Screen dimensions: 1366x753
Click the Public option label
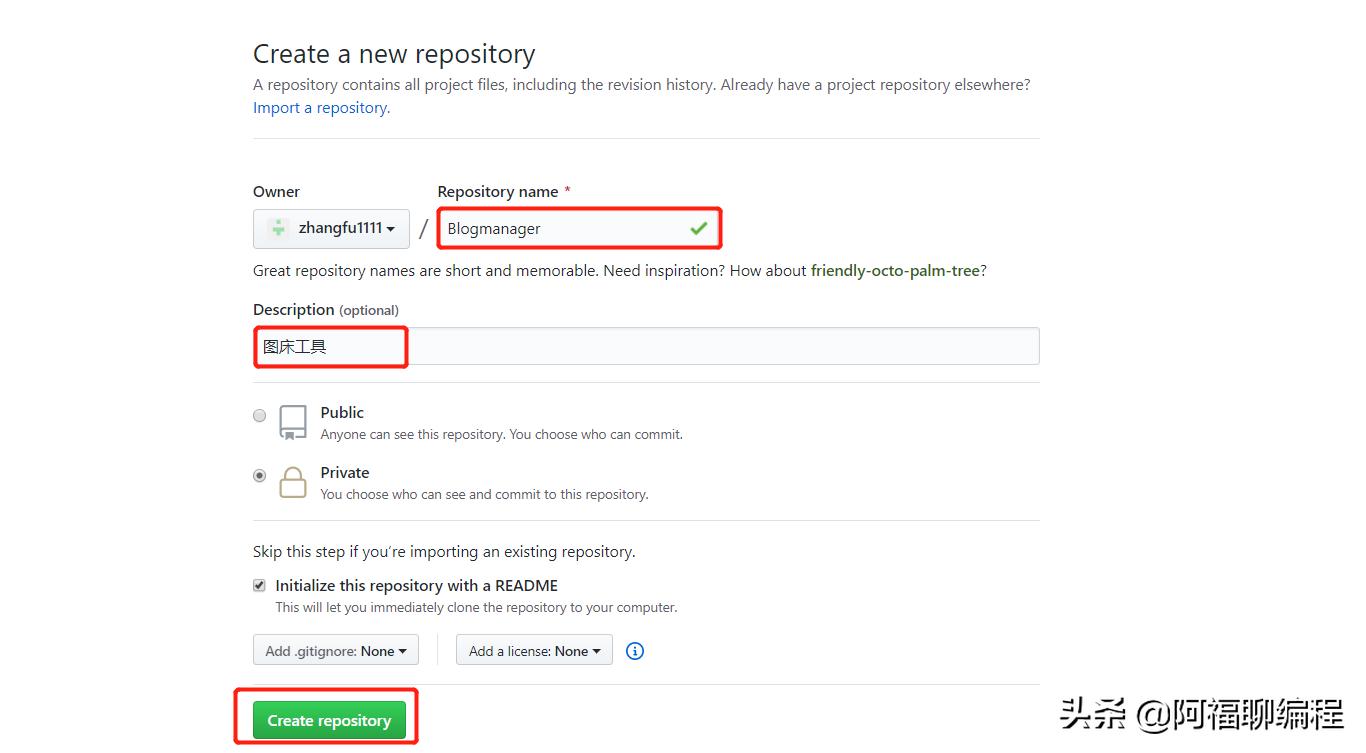[342, 412]
